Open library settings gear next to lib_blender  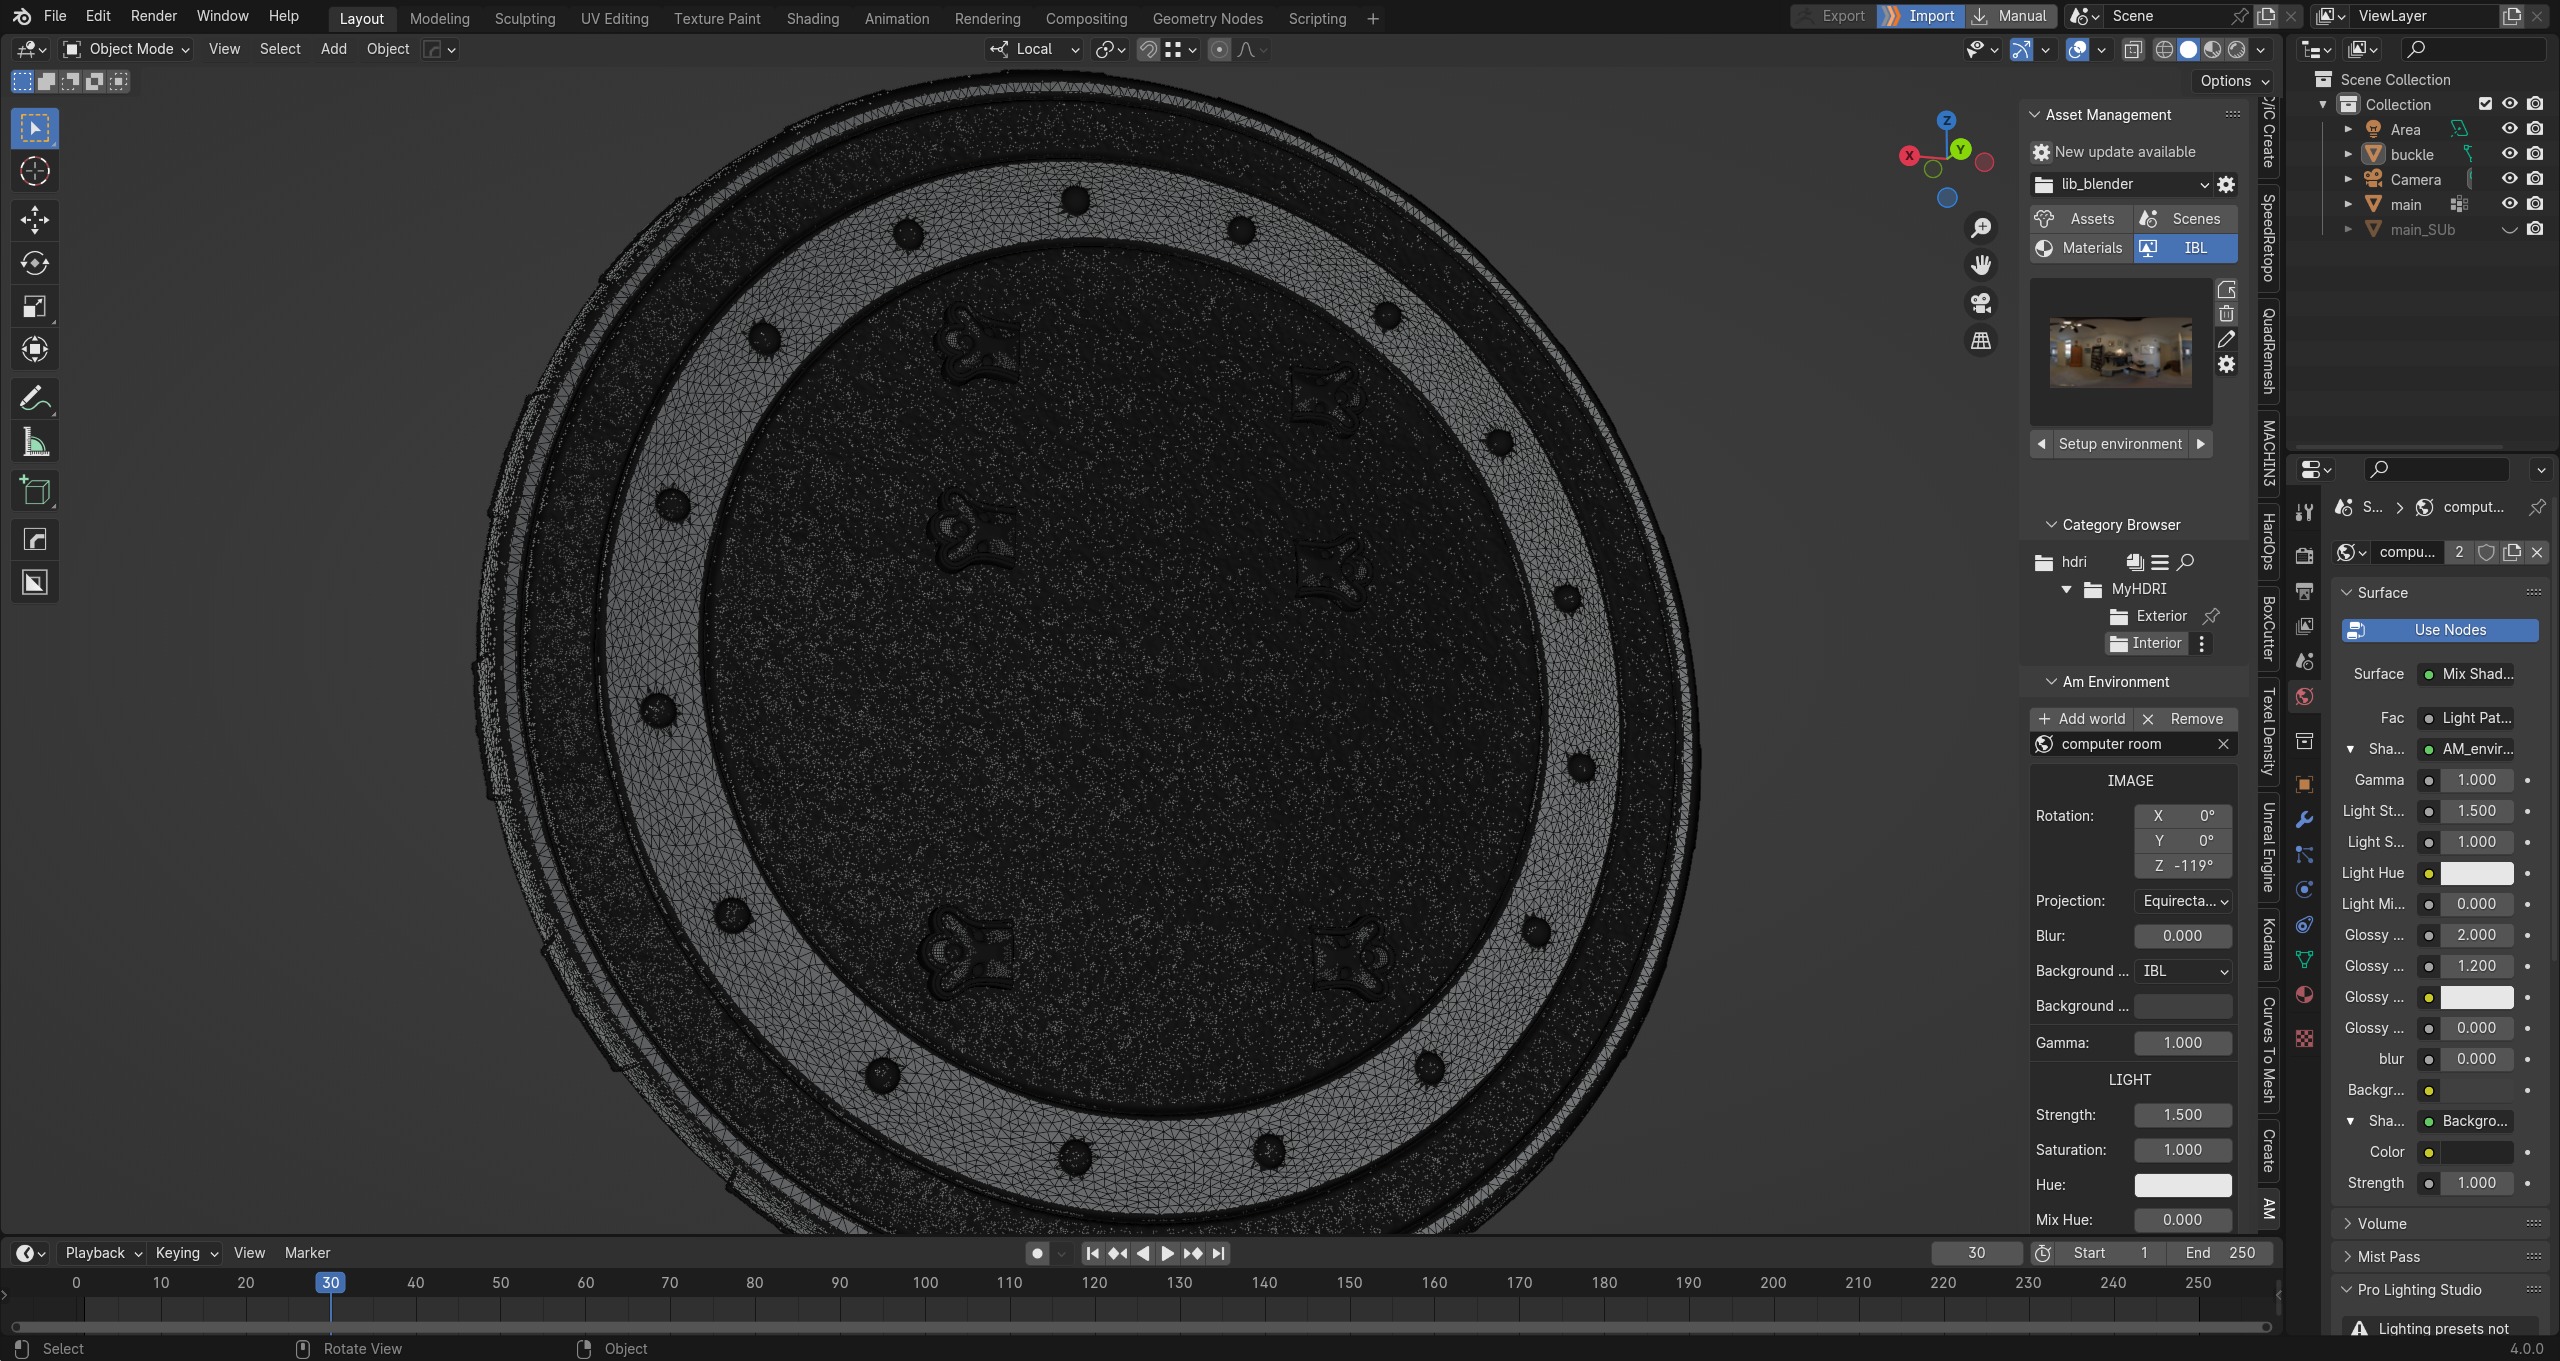[2226, 184]
